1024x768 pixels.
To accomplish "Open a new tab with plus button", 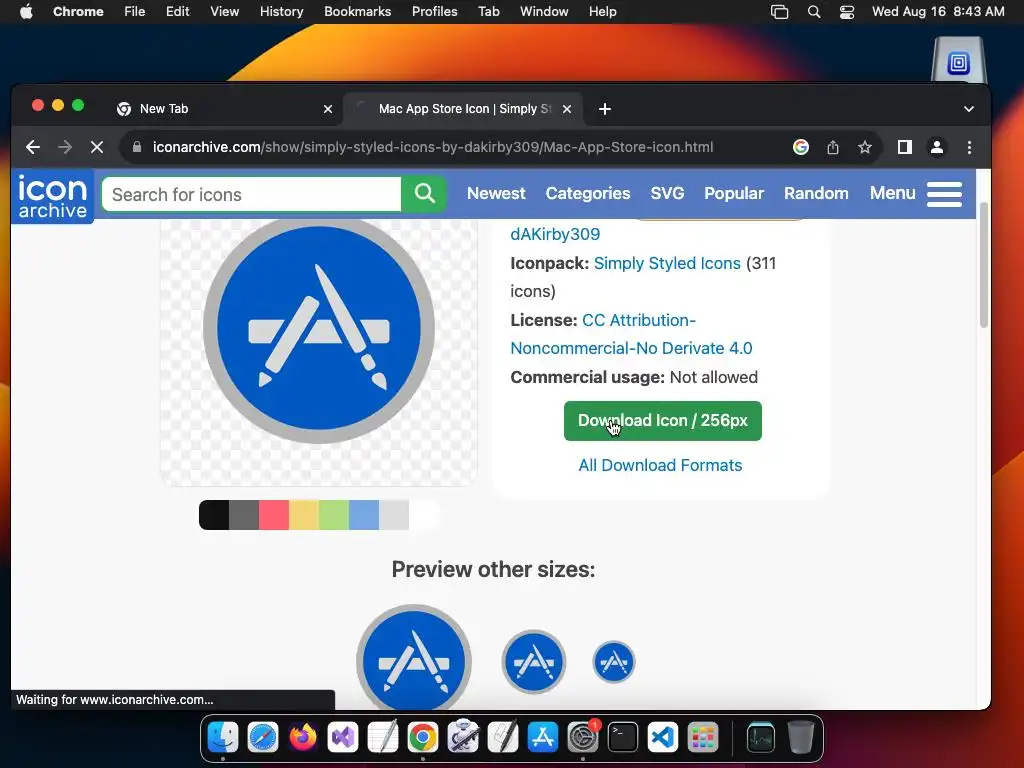I will coord(605,109).
